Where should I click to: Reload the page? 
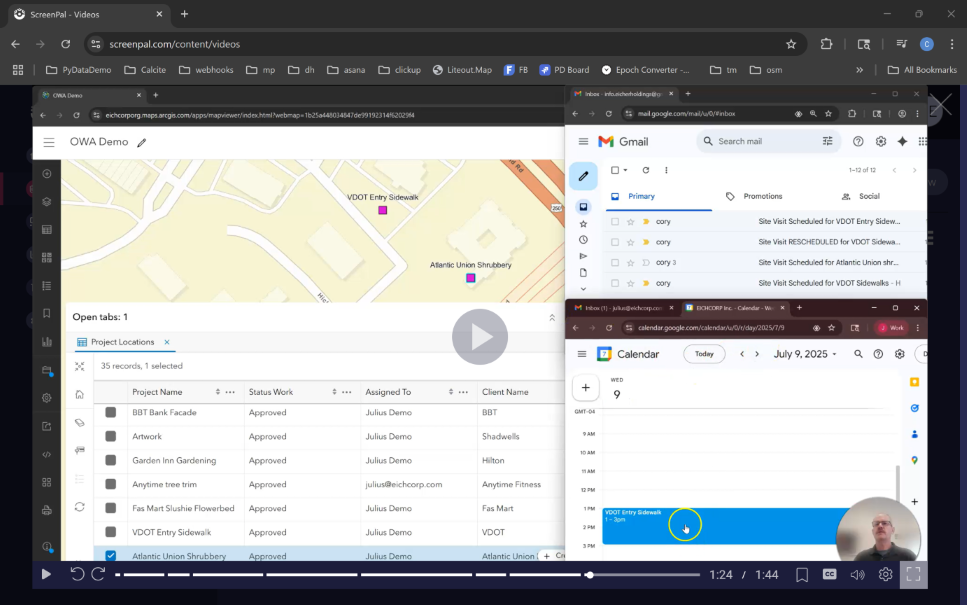click(x=66, y=44)
